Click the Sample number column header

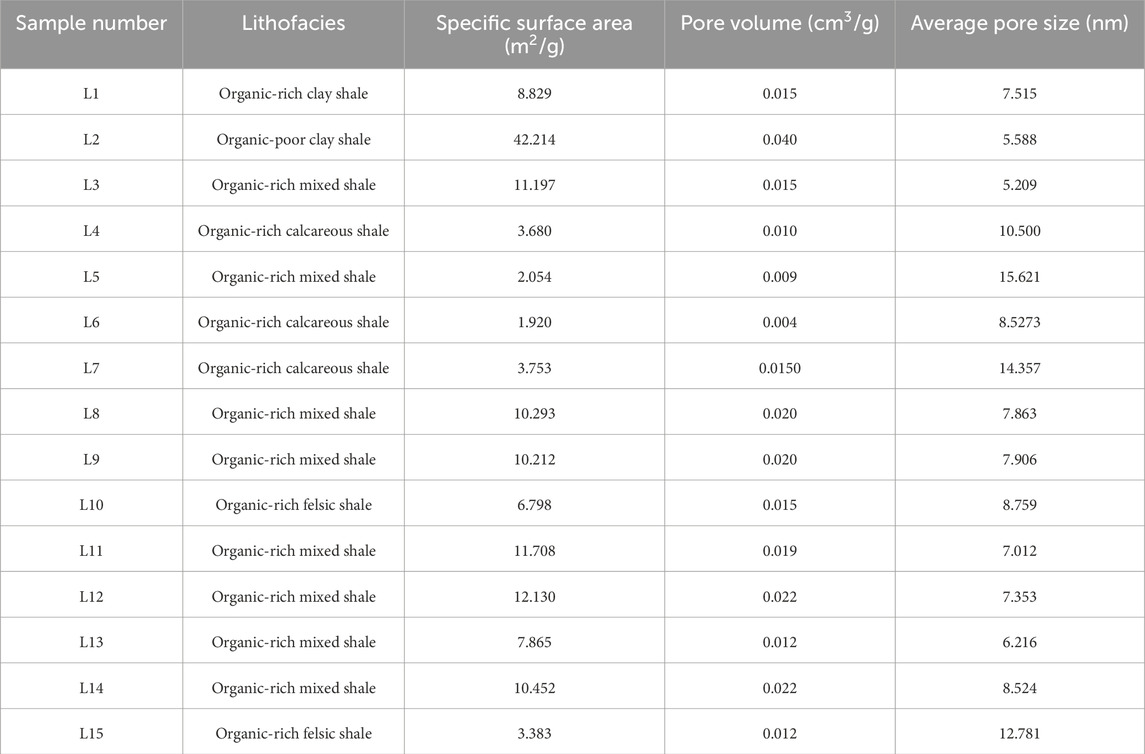[x=91, y=23]
